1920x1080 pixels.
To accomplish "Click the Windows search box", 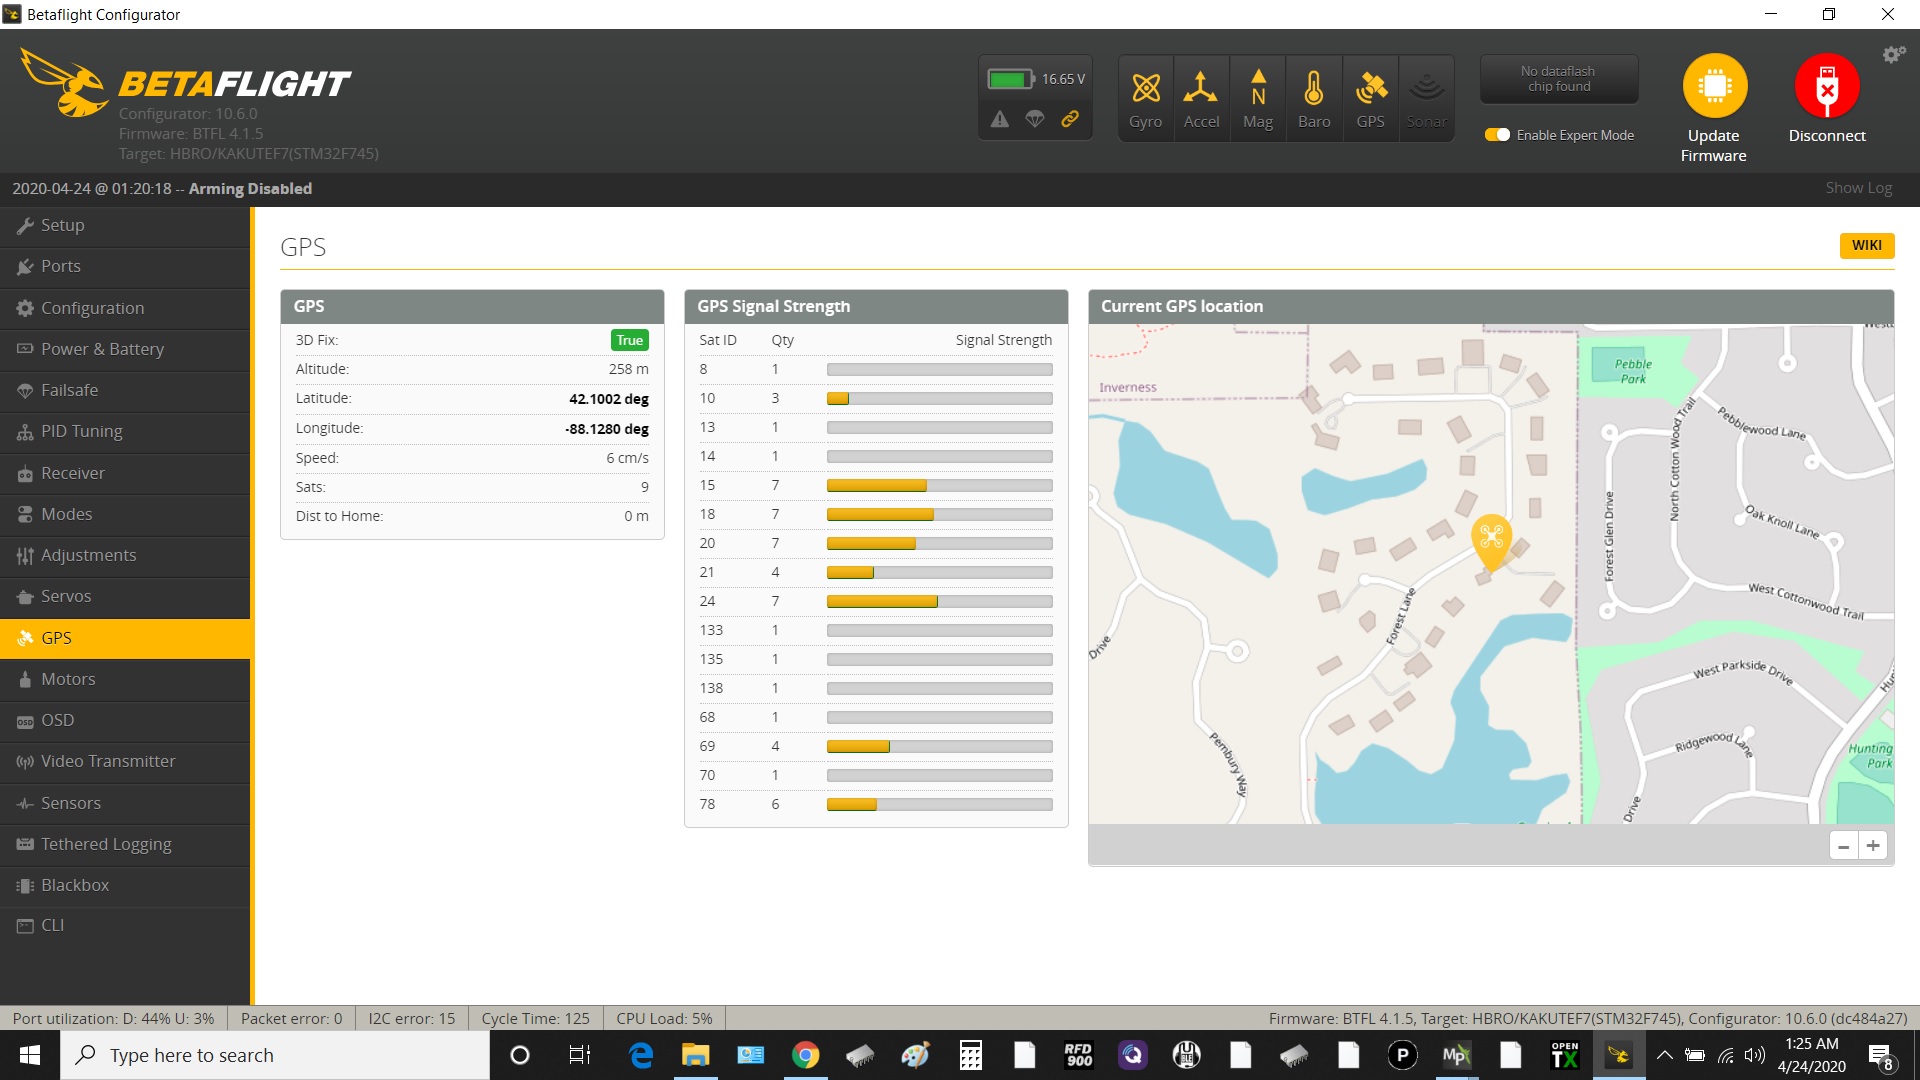I will click(275, 1055).
